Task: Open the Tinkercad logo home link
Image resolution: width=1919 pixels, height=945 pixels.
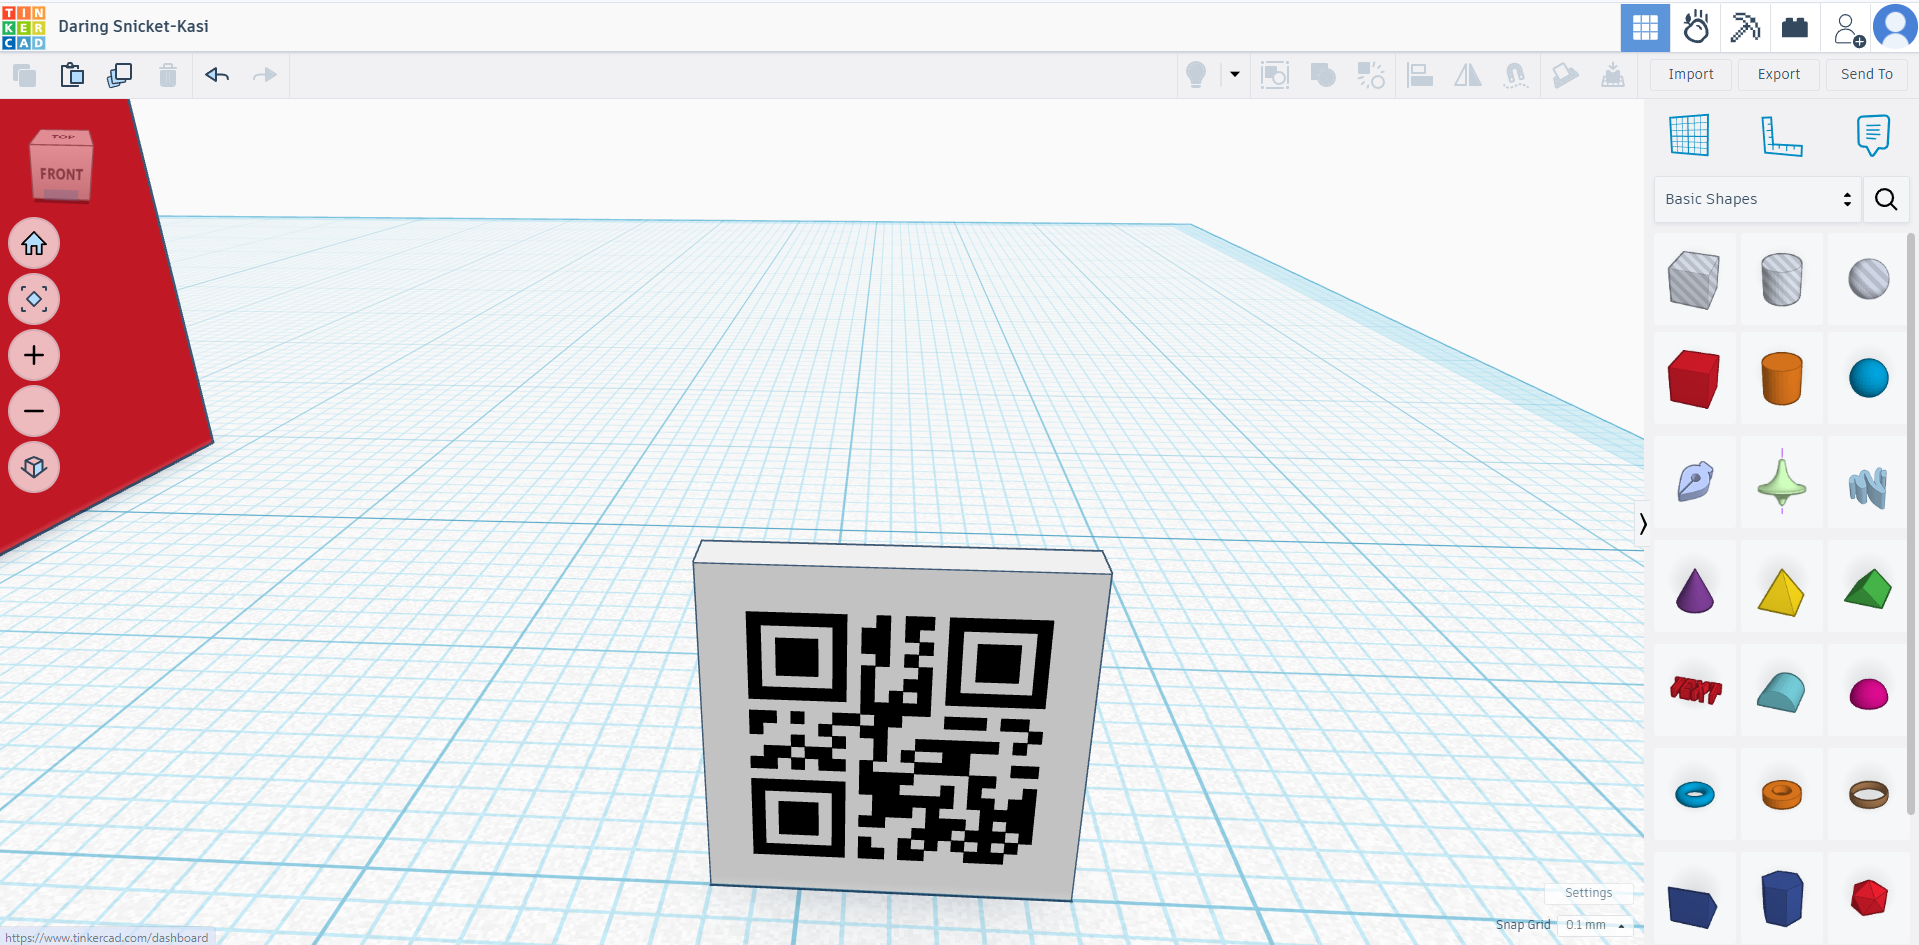Action: click(24, 27)
